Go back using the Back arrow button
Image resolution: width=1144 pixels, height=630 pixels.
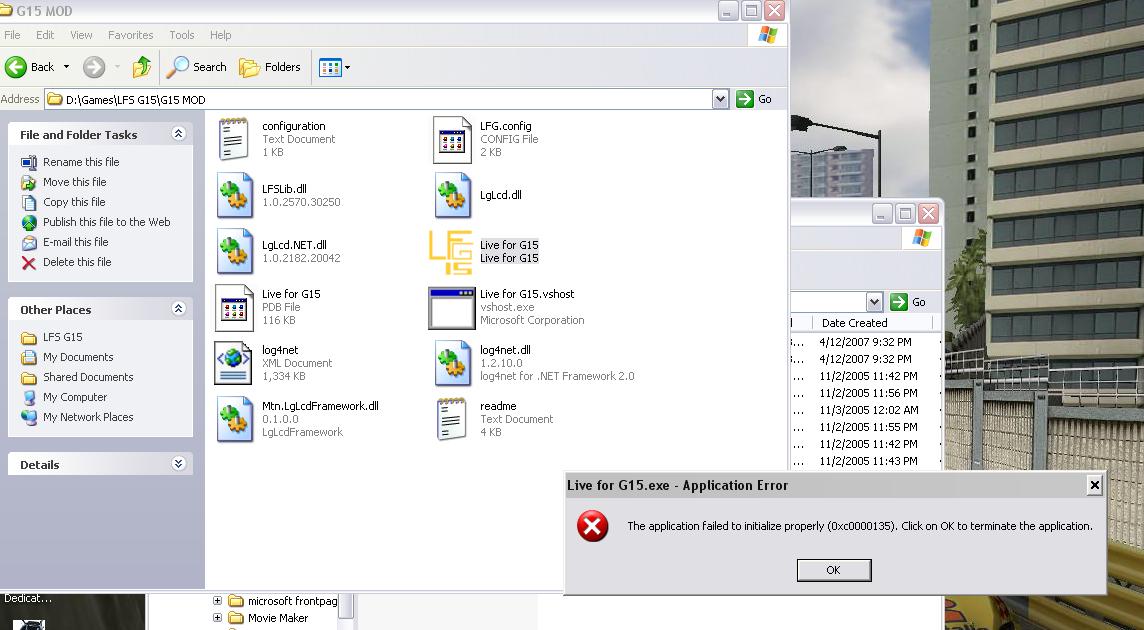pos(29,67)
